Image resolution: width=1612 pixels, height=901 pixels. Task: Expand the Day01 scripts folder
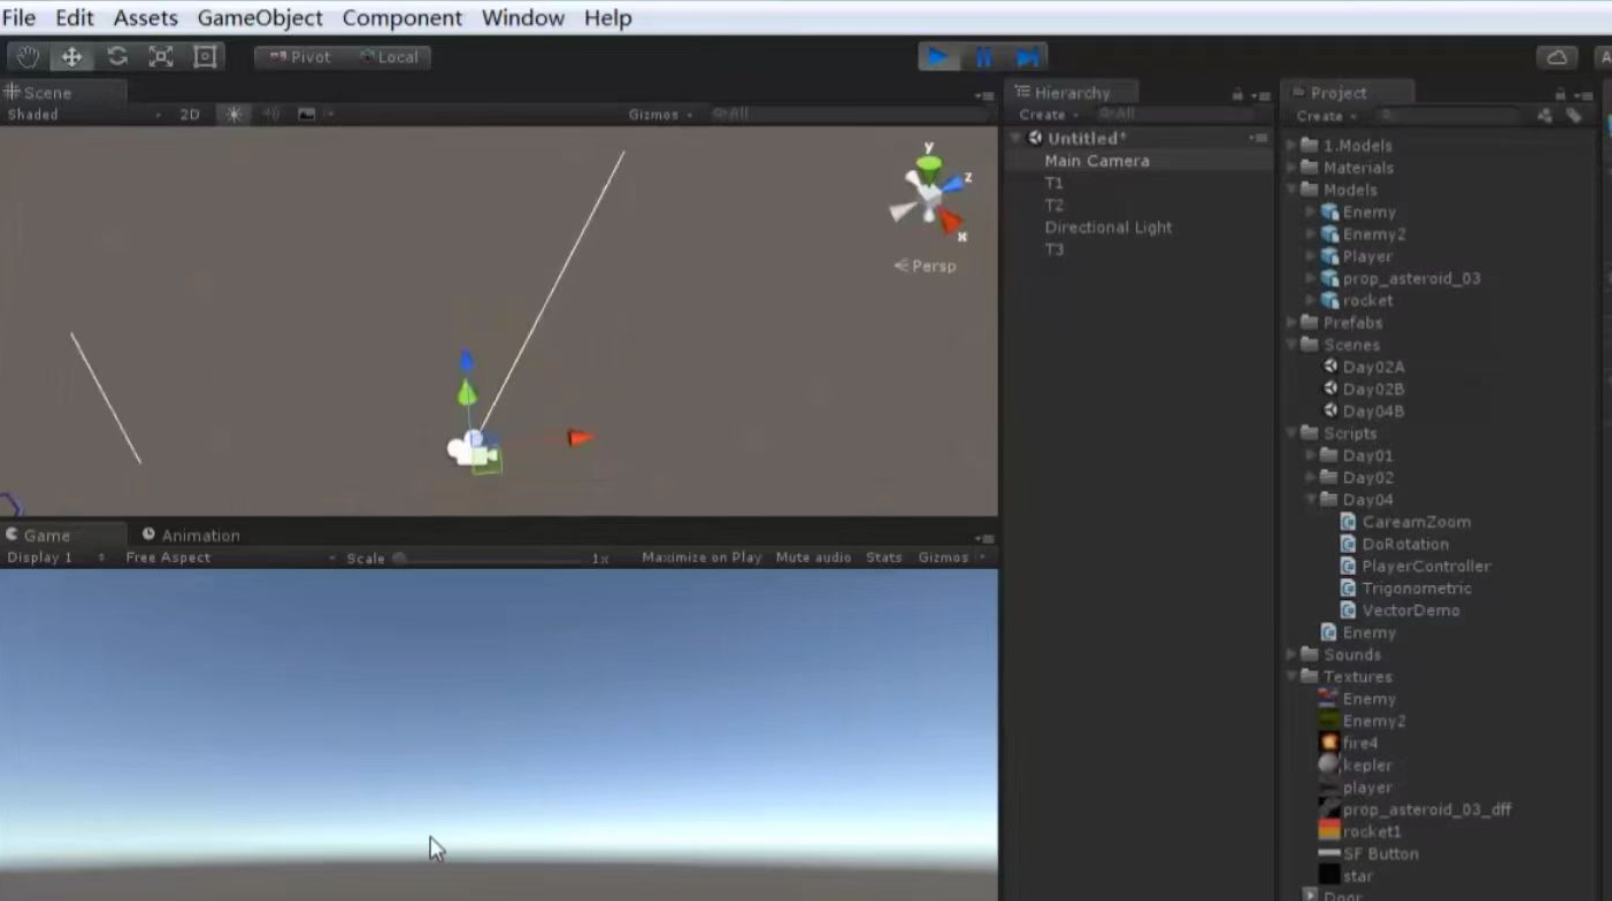[x=1311, y=455]
